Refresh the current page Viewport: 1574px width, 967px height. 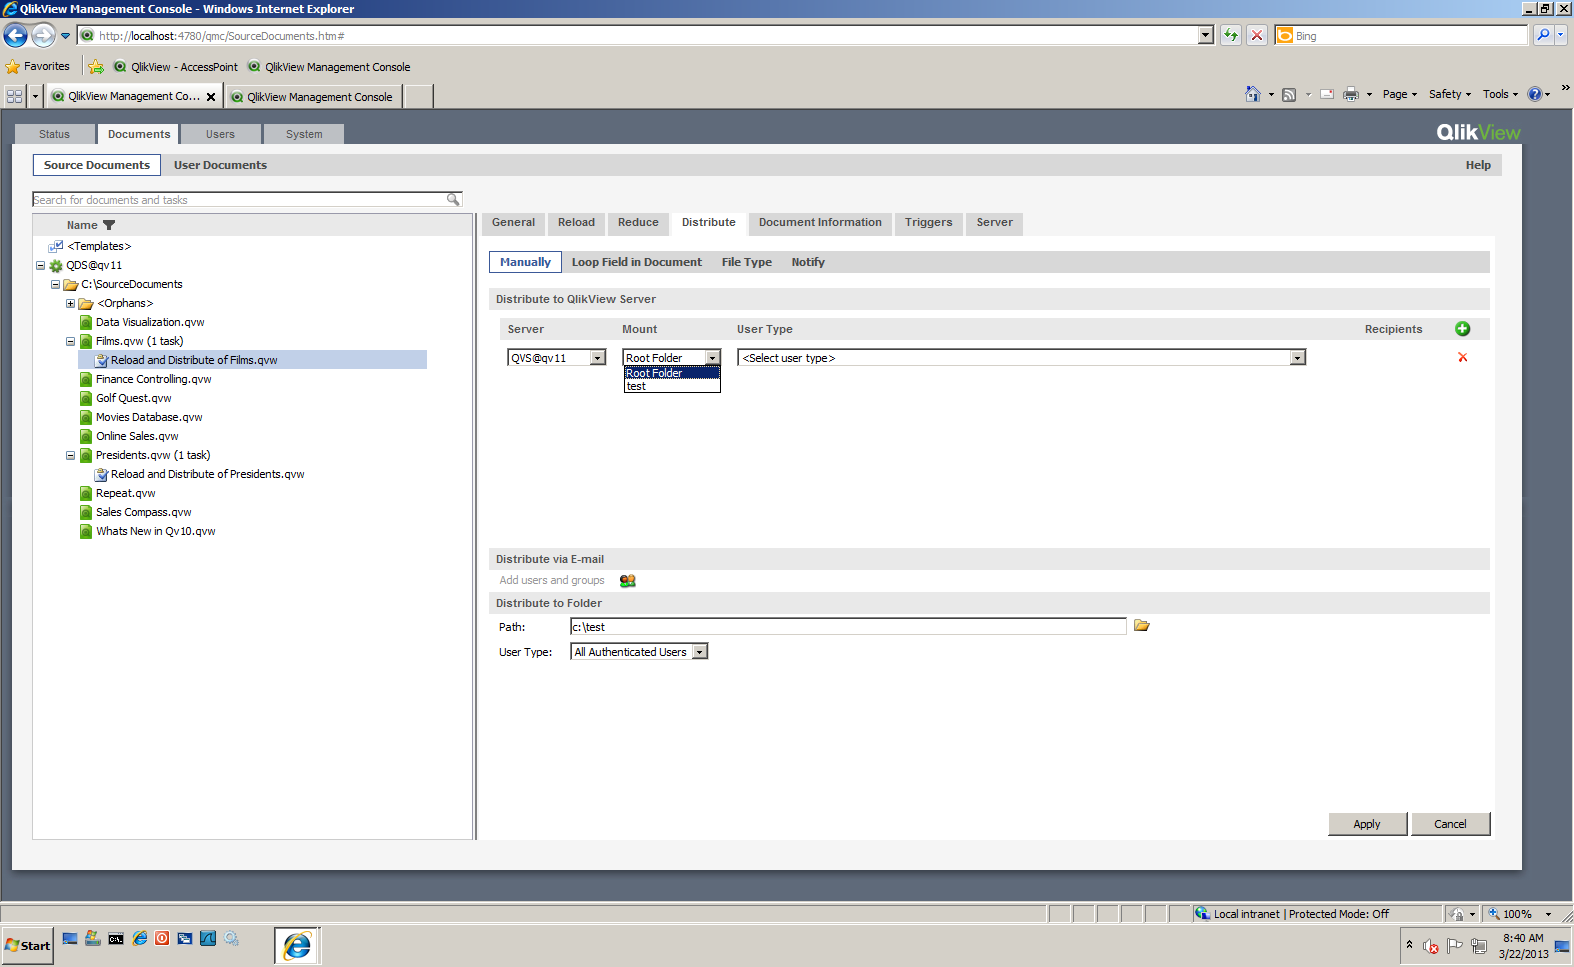click(1230, 35)
